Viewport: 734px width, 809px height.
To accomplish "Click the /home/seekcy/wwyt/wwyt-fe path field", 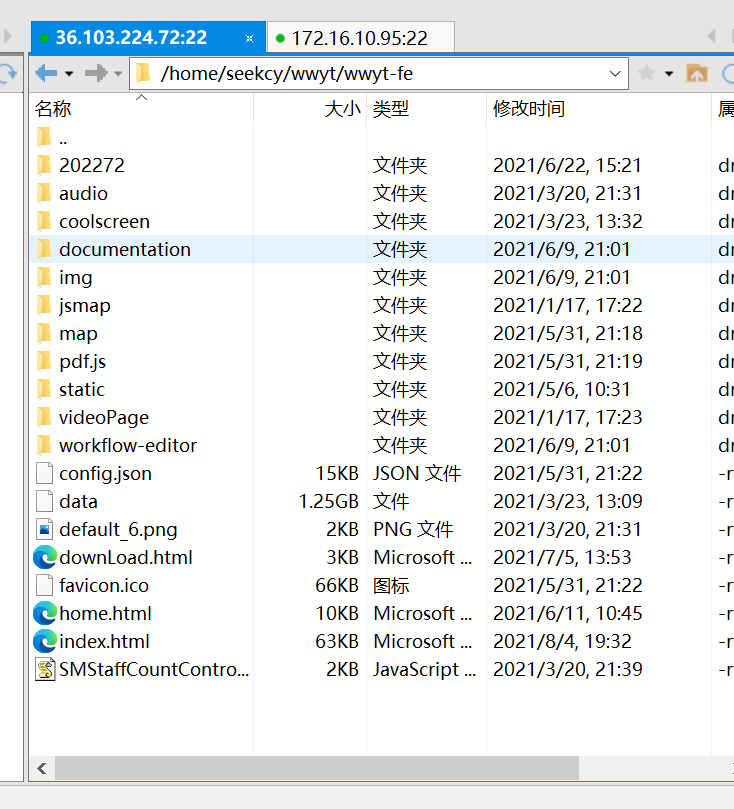I will (379, 74).
